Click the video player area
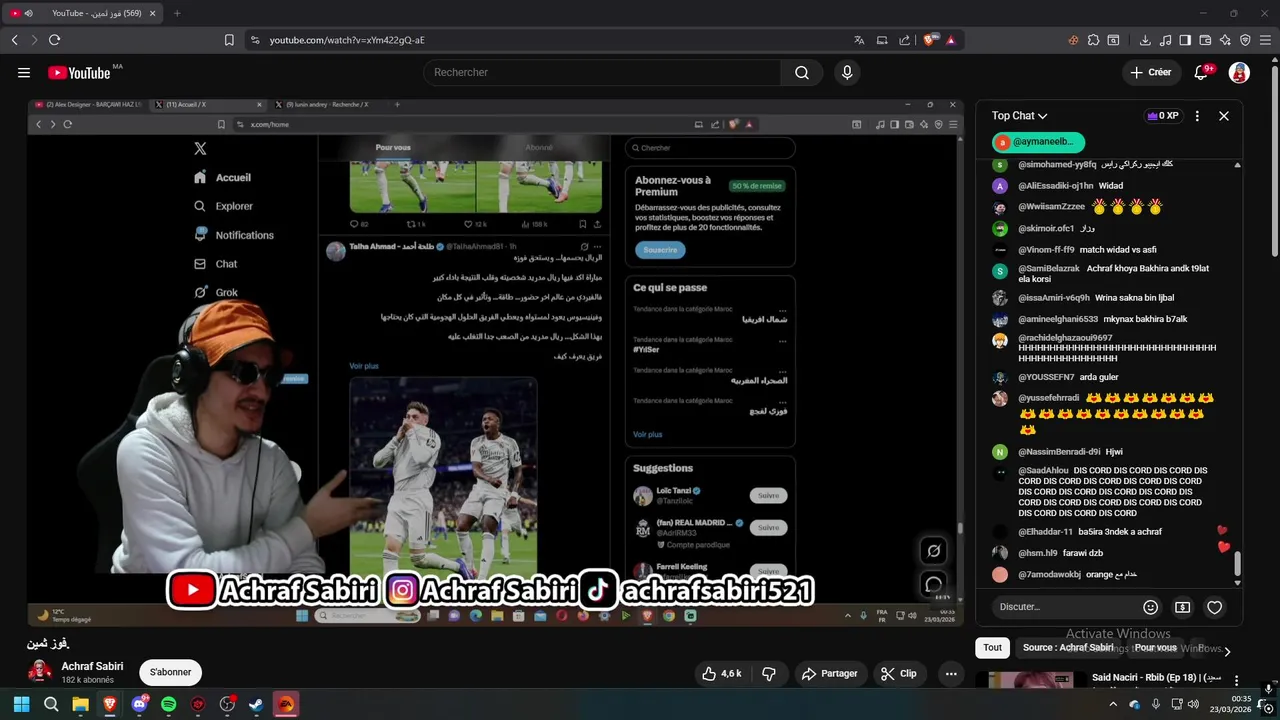This screenshot has width=1280, height=720. pyautogui.click(x=495, y=362)
